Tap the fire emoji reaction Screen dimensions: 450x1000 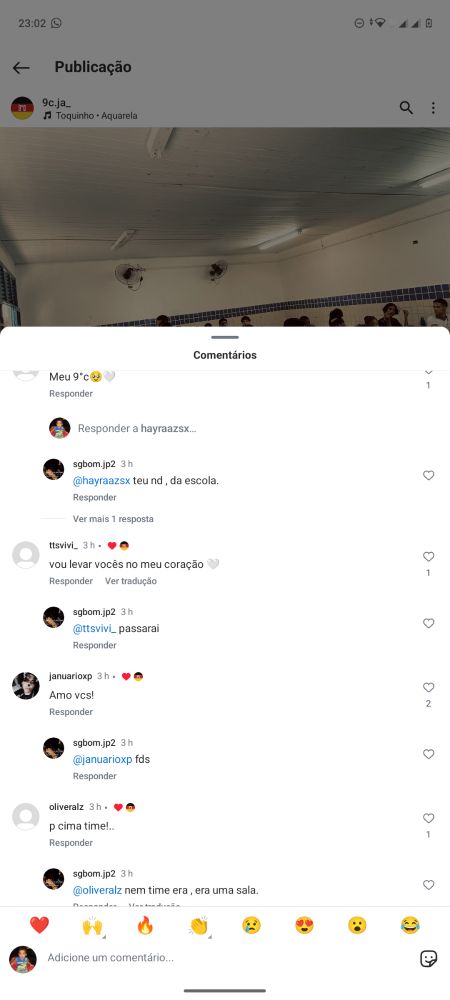(145, 925)
